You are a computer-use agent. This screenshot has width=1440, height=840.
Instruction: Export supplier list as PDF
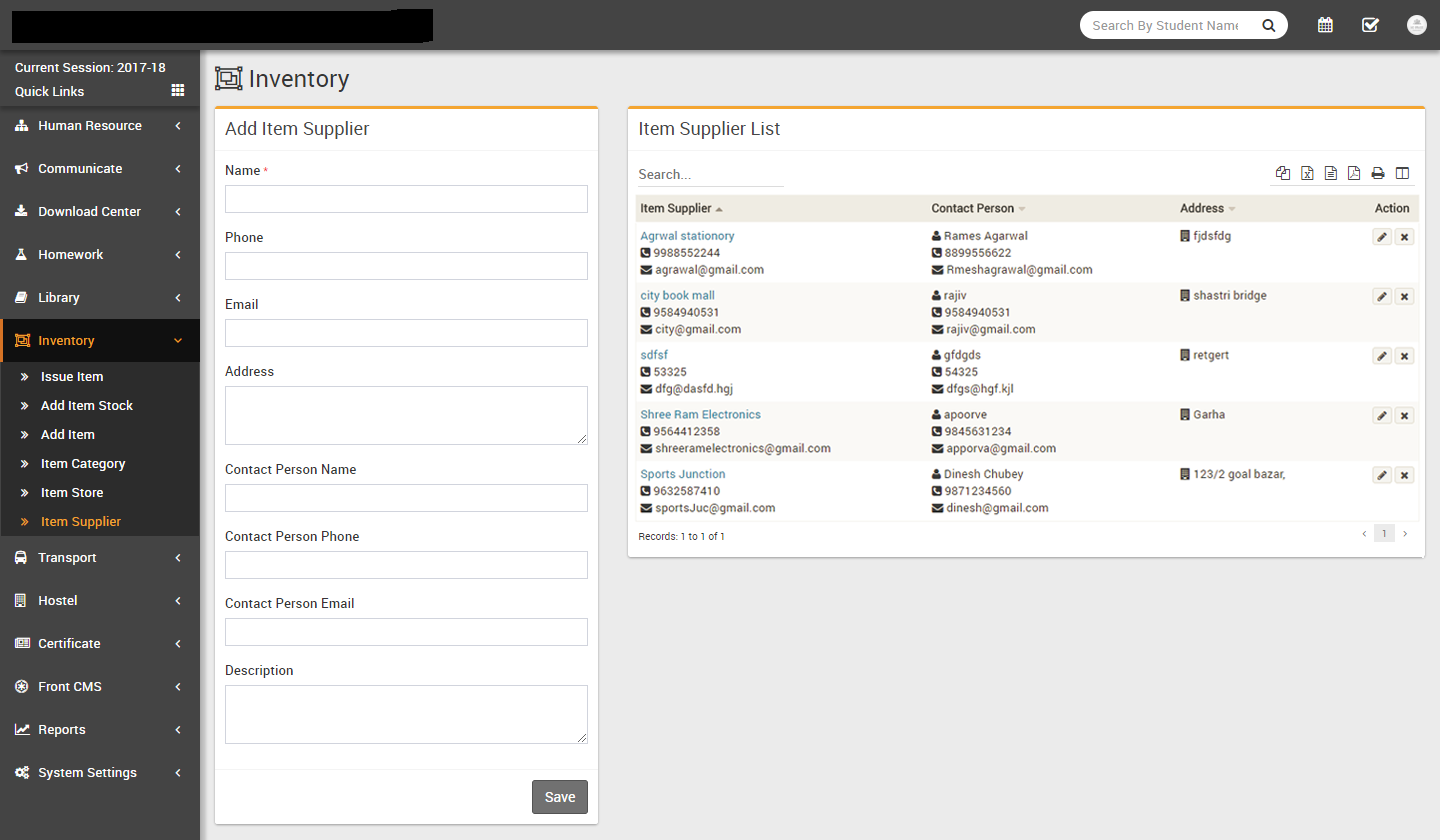(1354, 173)
